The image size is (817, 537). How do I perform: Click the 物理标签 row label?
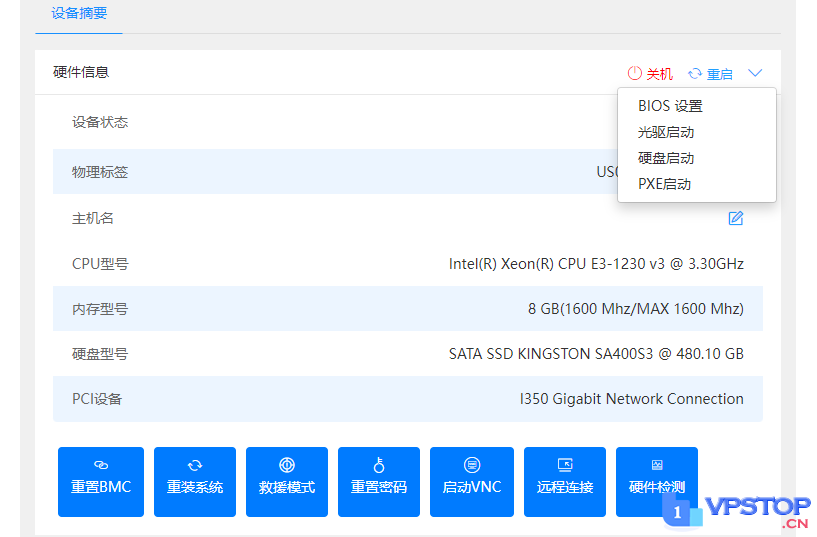click(100, 172)
